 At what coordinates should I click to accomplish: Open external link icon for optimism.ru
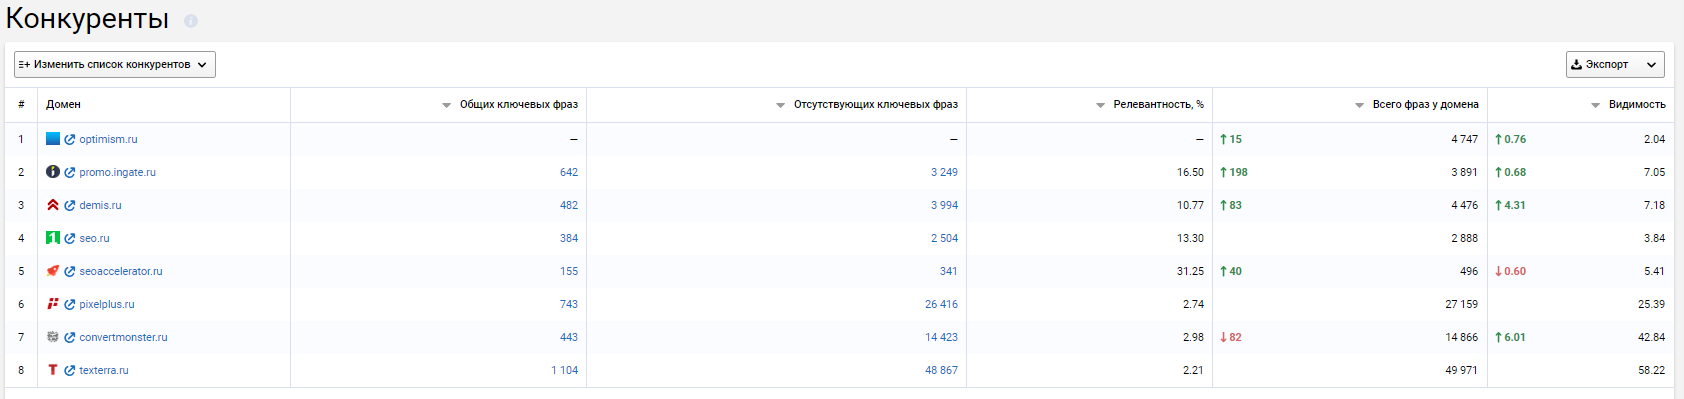point(70,140)
